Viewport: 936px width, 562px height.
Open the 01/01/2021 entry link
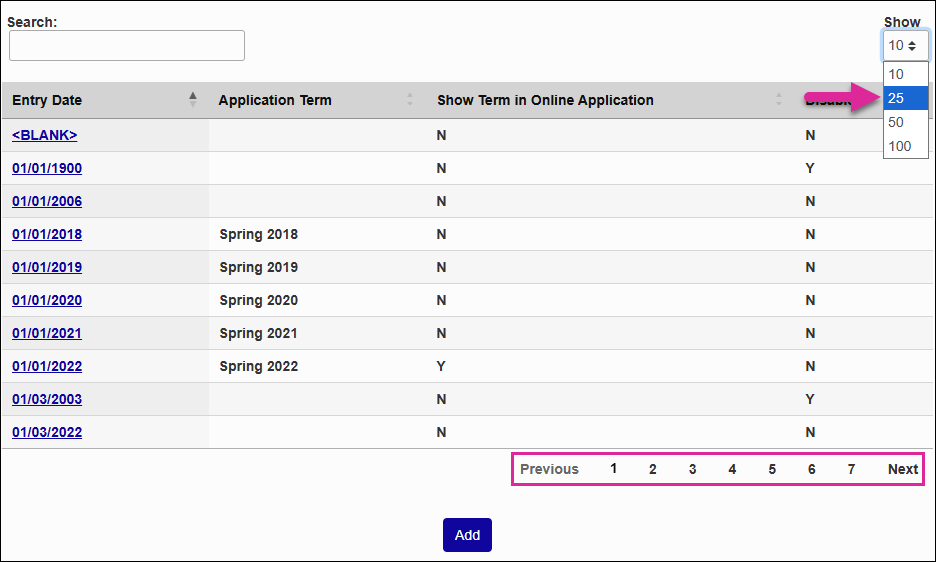point(47,333)
